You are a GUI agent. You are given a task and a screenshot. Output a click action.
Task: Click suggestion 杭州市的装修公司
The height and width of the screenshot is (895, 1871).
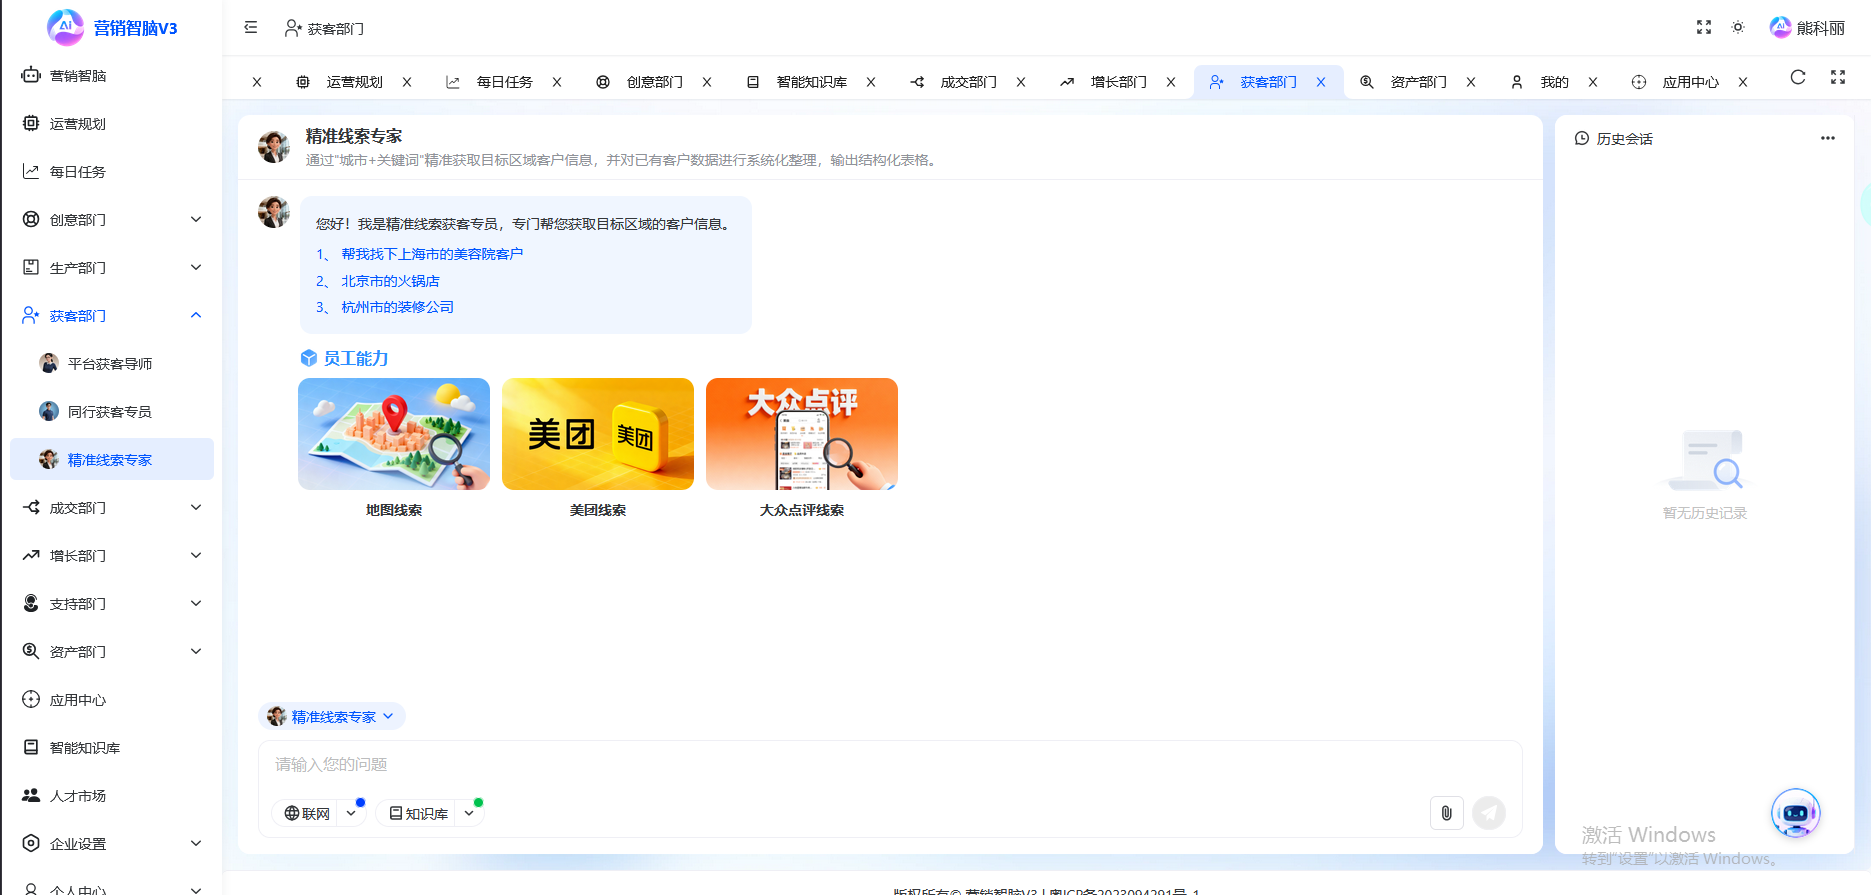coord(397,307)
